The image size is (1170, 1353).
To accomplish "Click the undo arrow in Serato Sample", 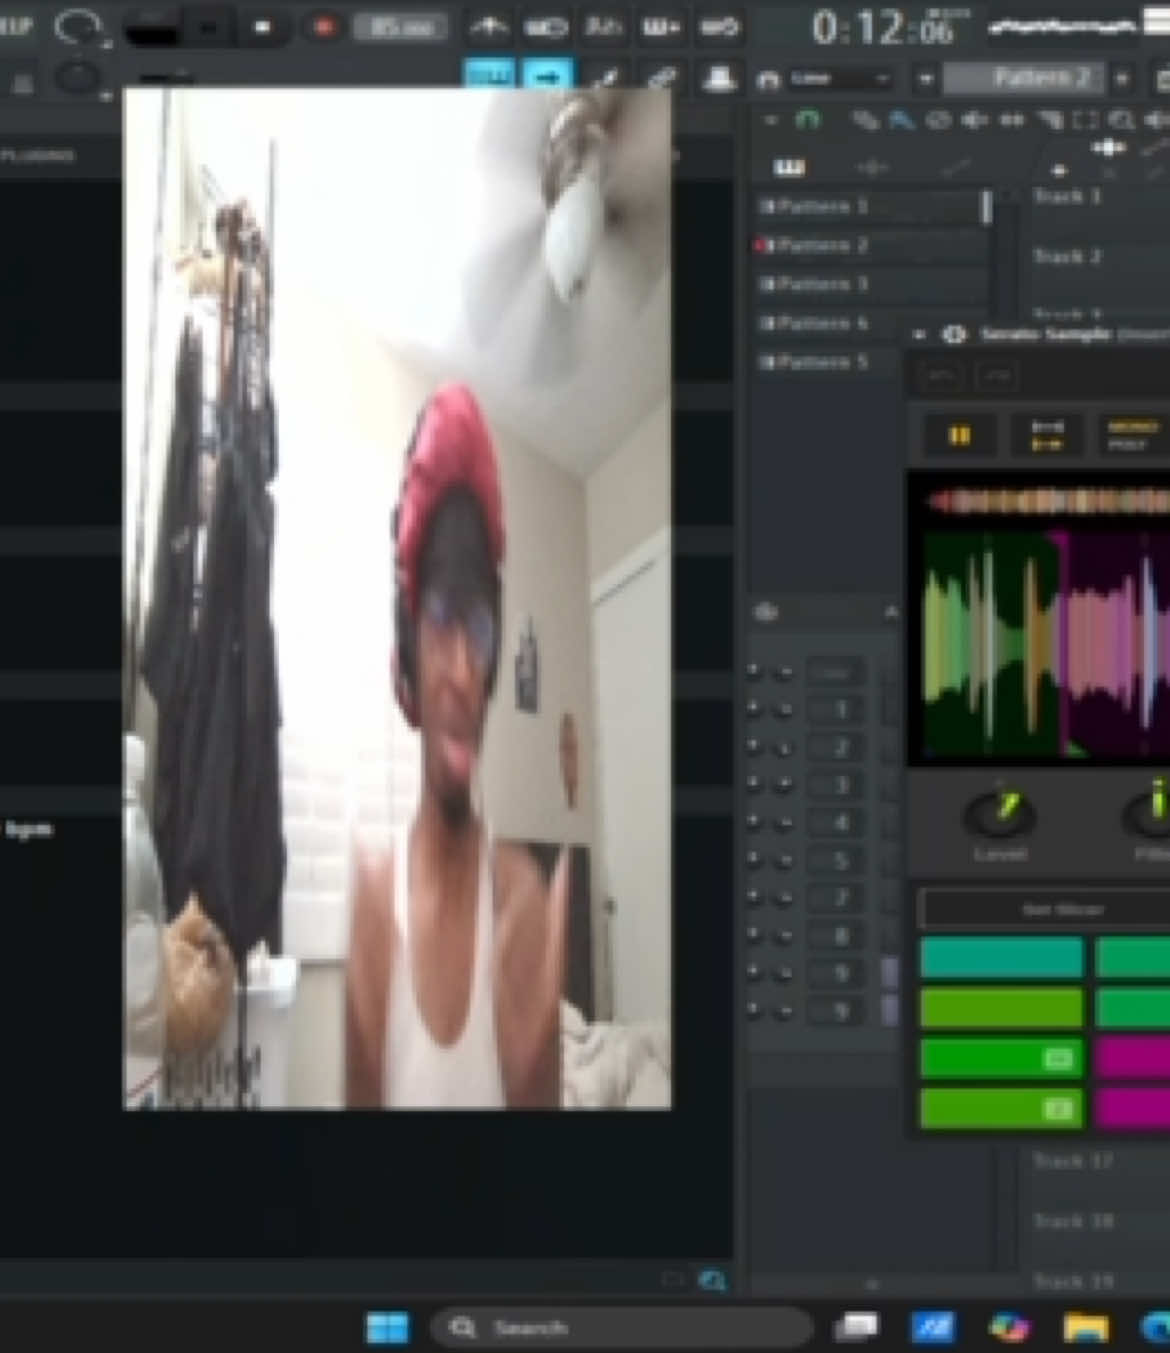I will tap(941, 376).
